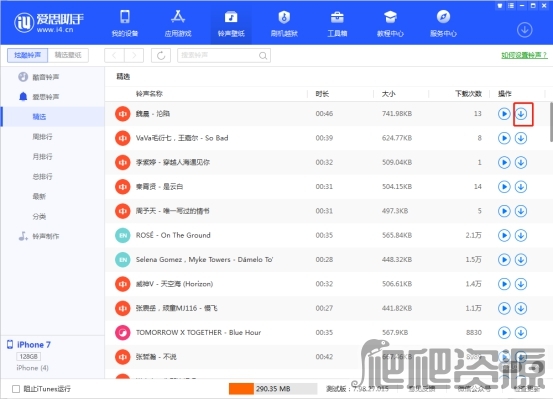
Task: Play the 509.04KB ringtone
Action: click(504, 162)
